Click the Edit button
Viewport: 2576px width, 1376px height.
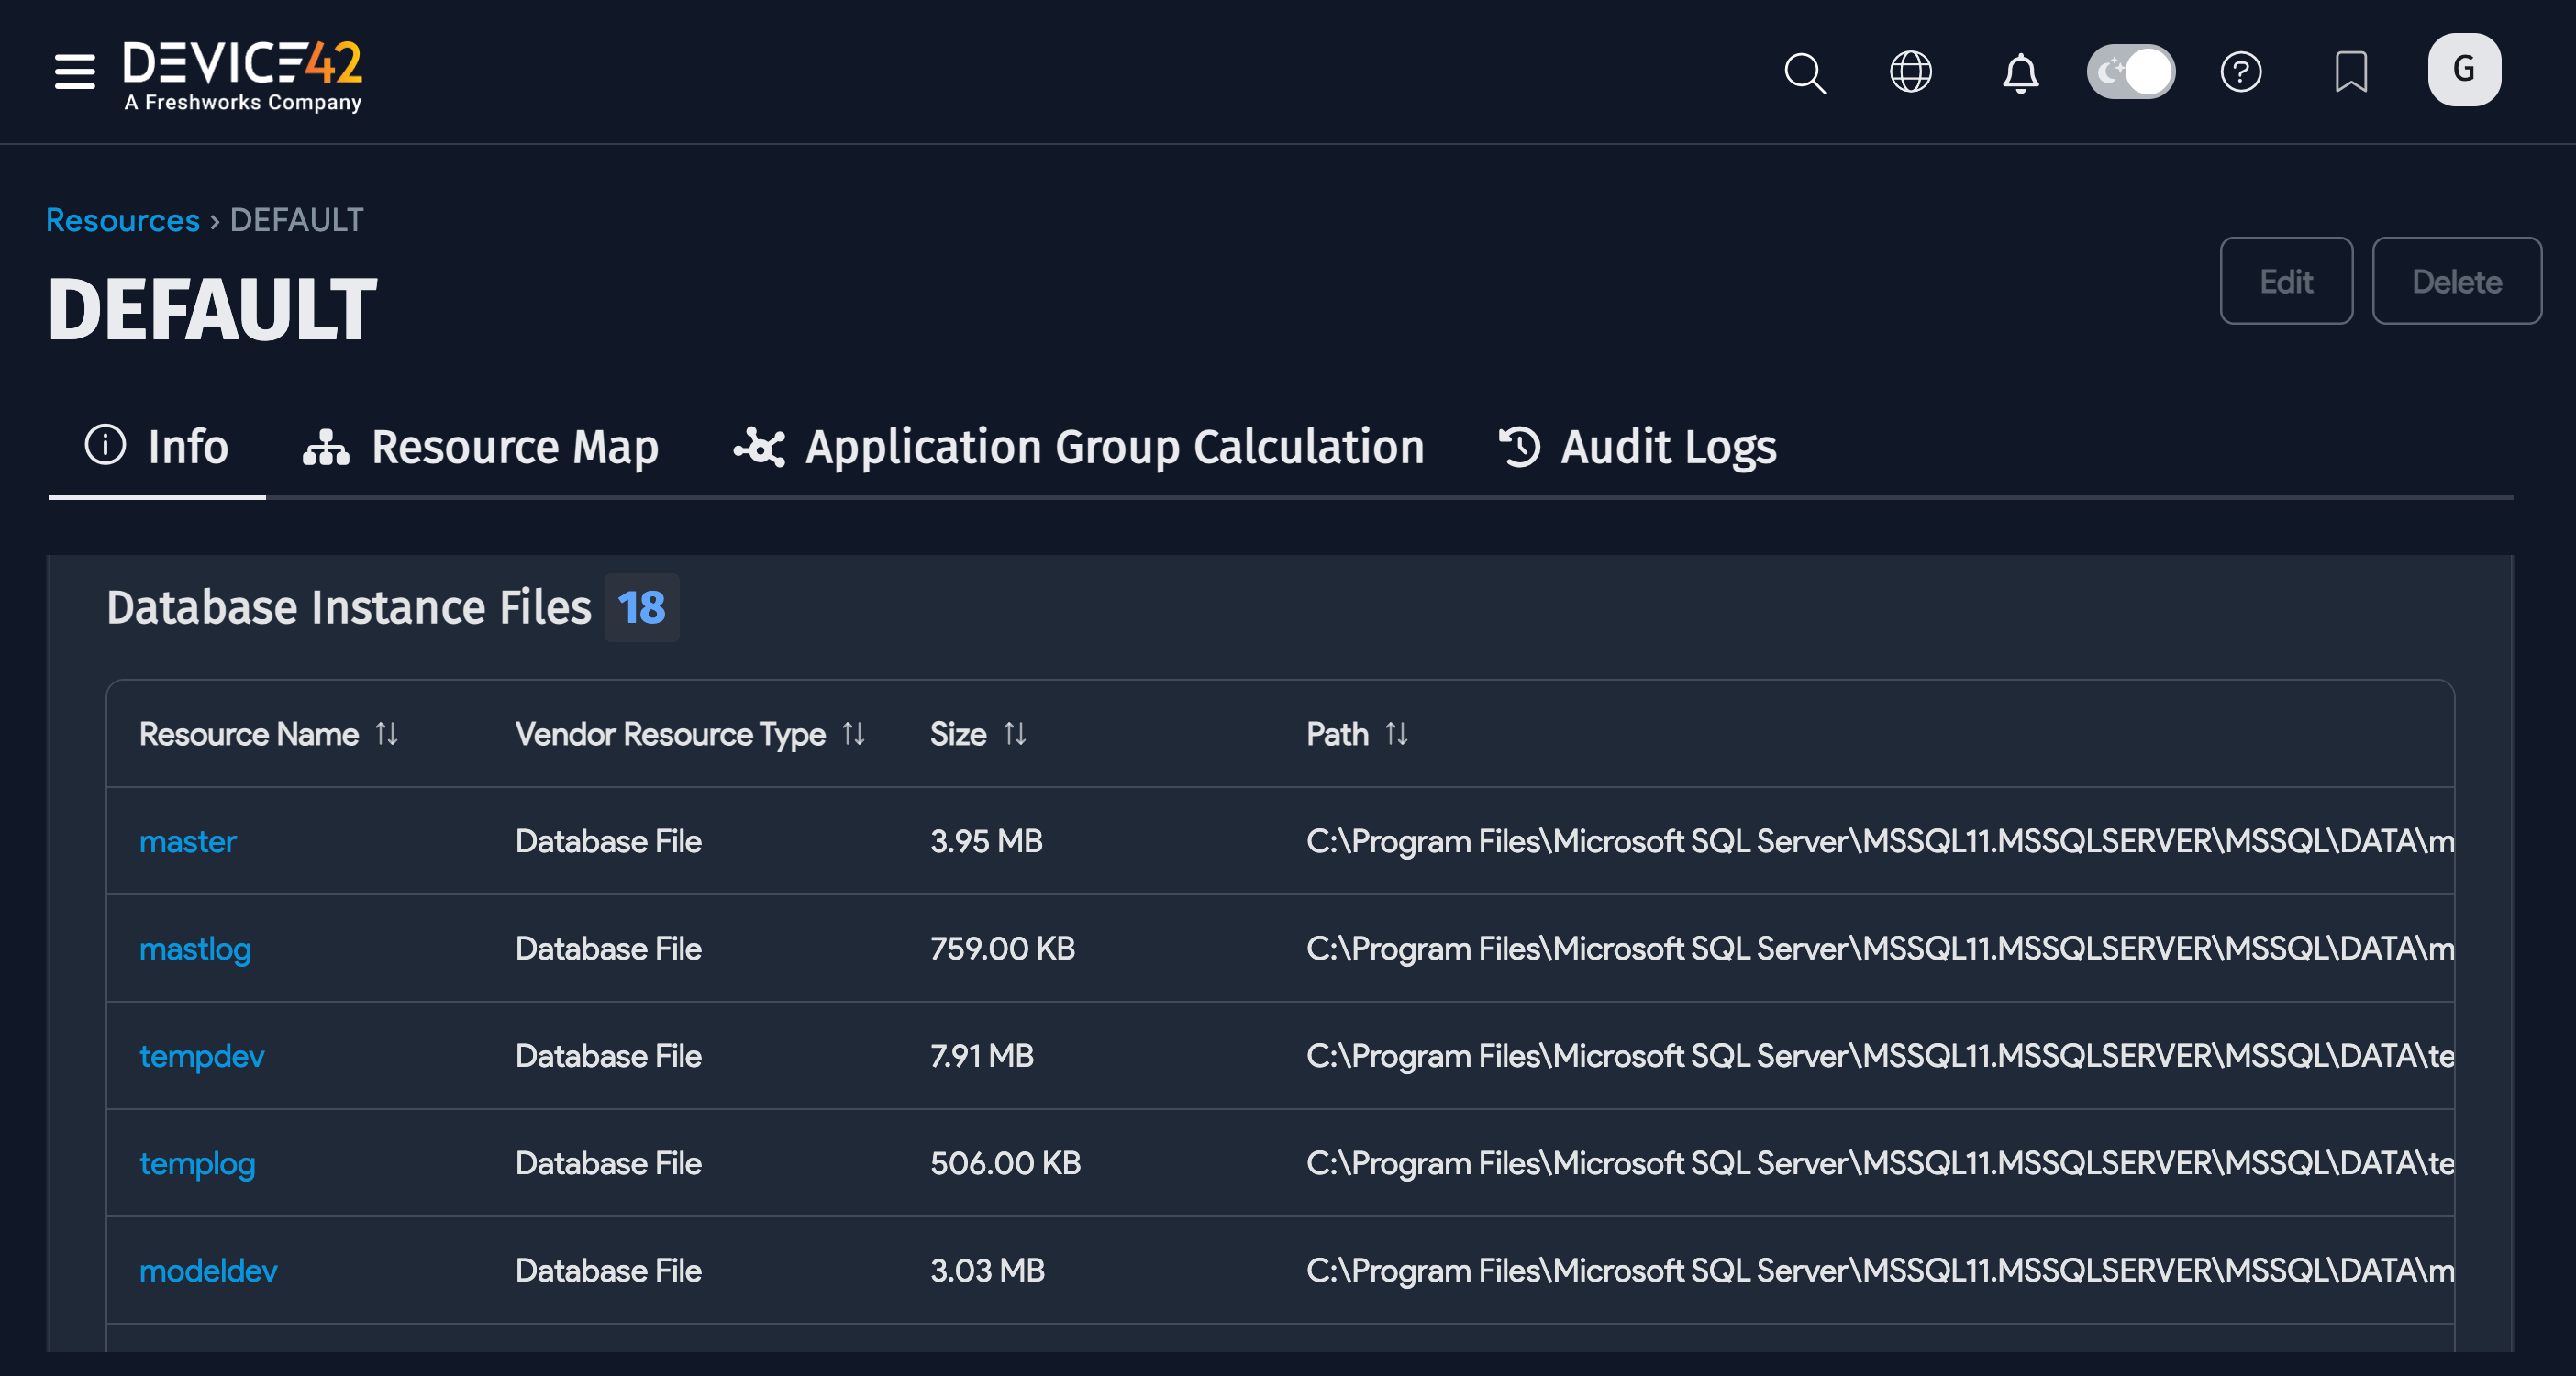[x=2286, y=281]
